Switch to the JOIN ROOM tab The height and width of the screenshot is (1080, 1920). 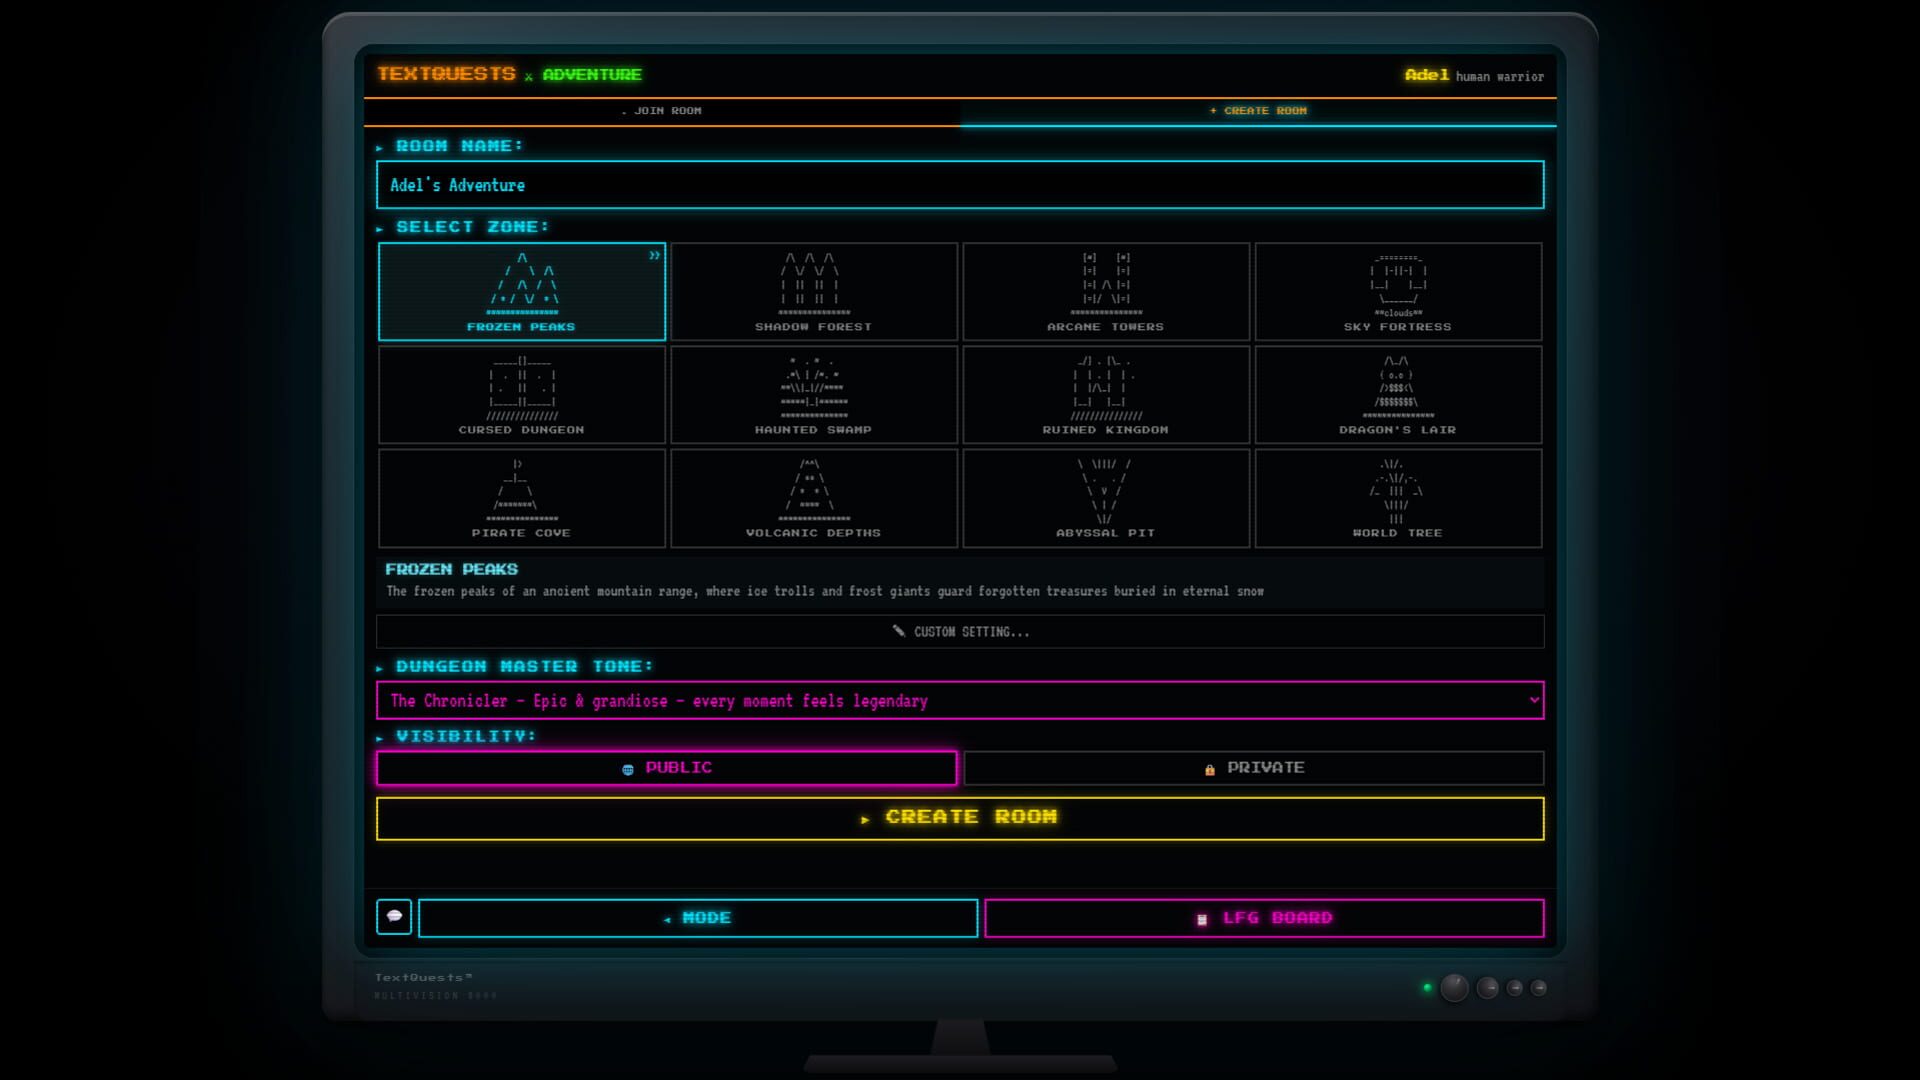click(665, 111)
